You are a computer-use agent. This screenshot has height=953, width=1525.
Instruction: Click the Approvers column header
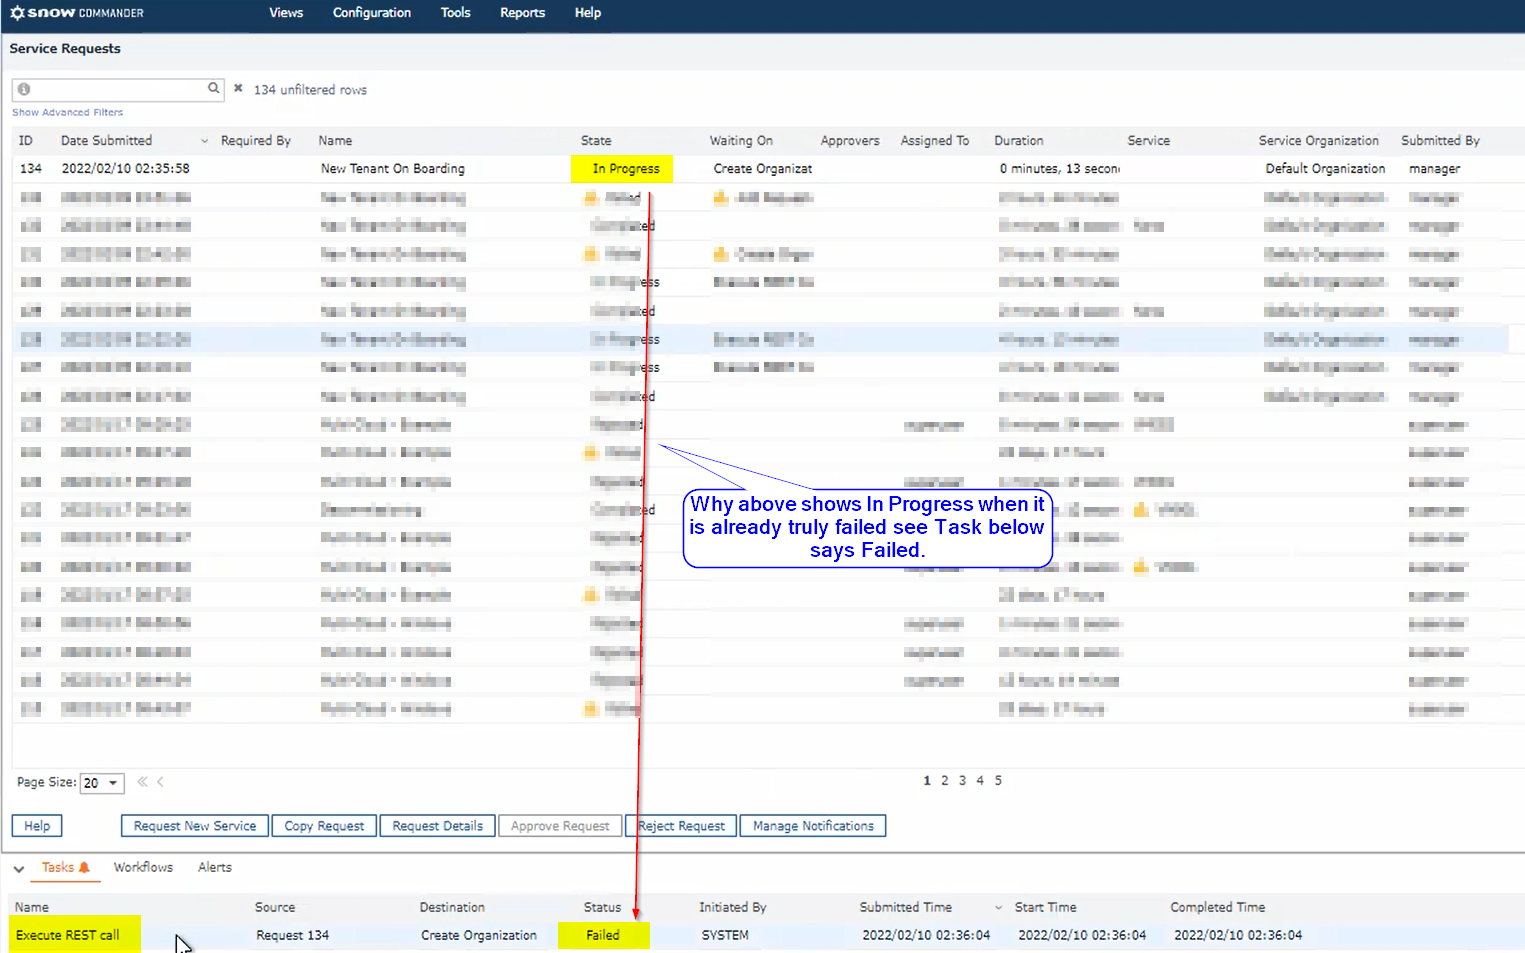click(x=850, y=141)
